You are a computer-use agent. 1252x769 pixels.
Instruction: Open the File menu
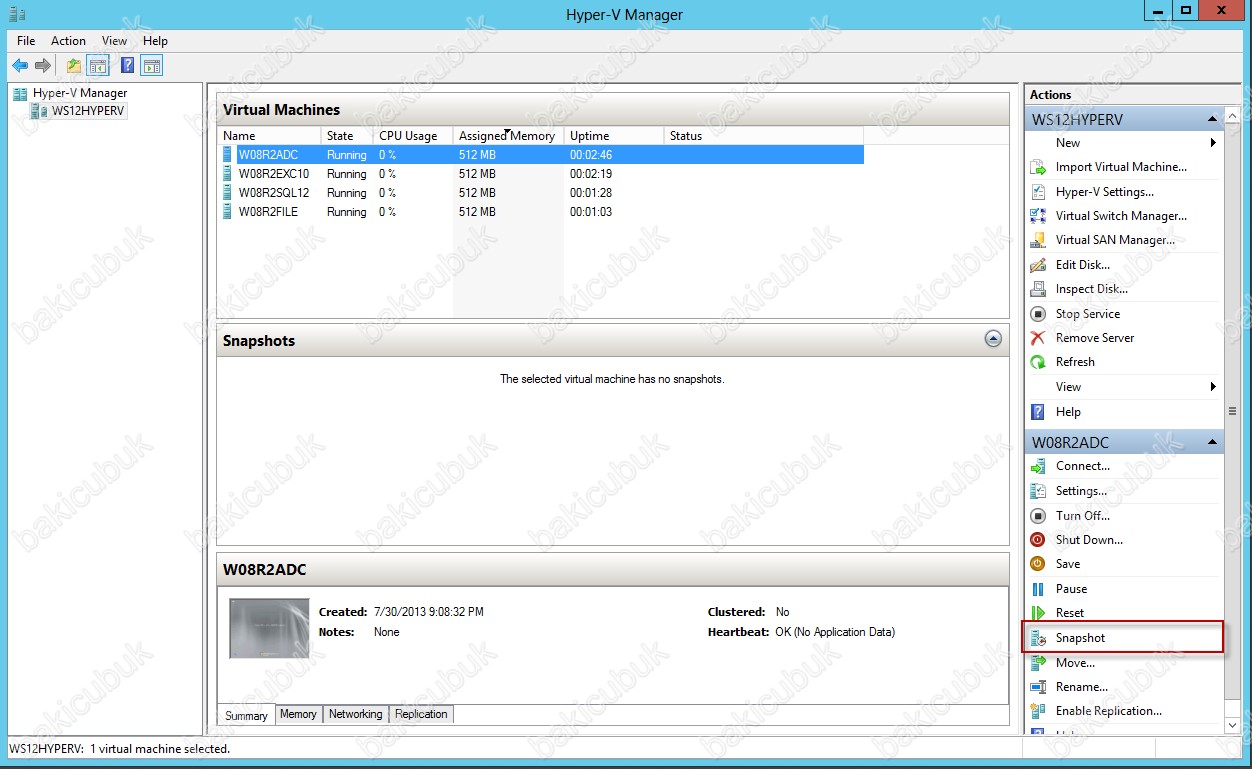click(x=26, y=41)
